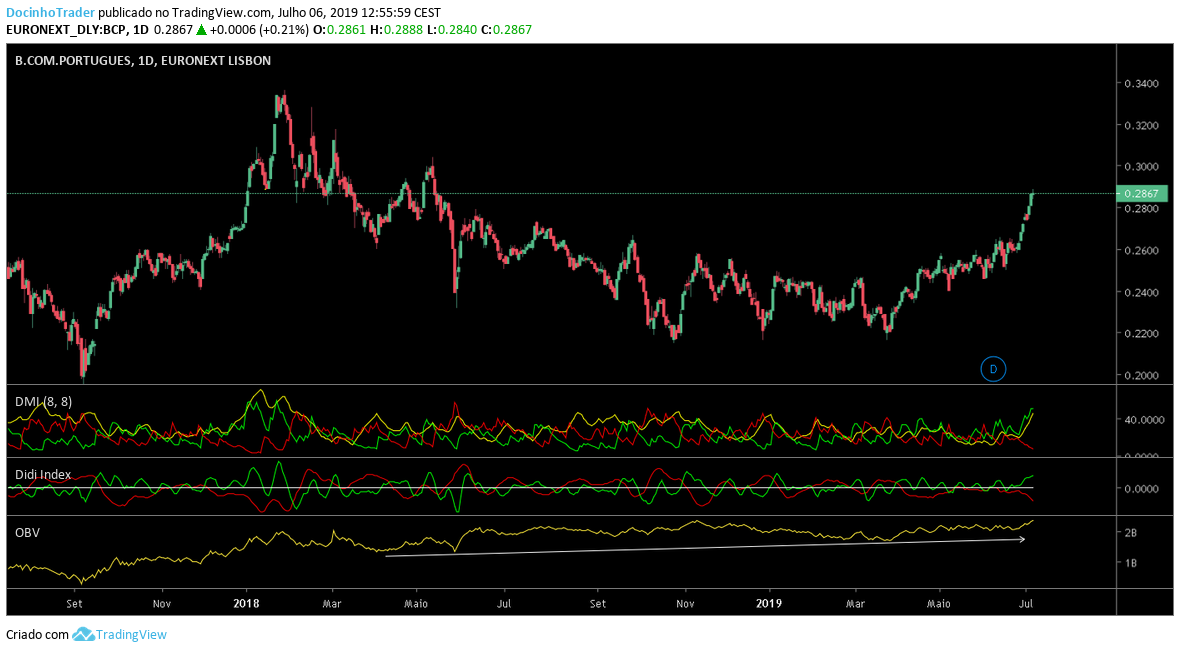
Task: Click the C:0.2867 close value
Action: pyautogui.click(x=506, y=30)
